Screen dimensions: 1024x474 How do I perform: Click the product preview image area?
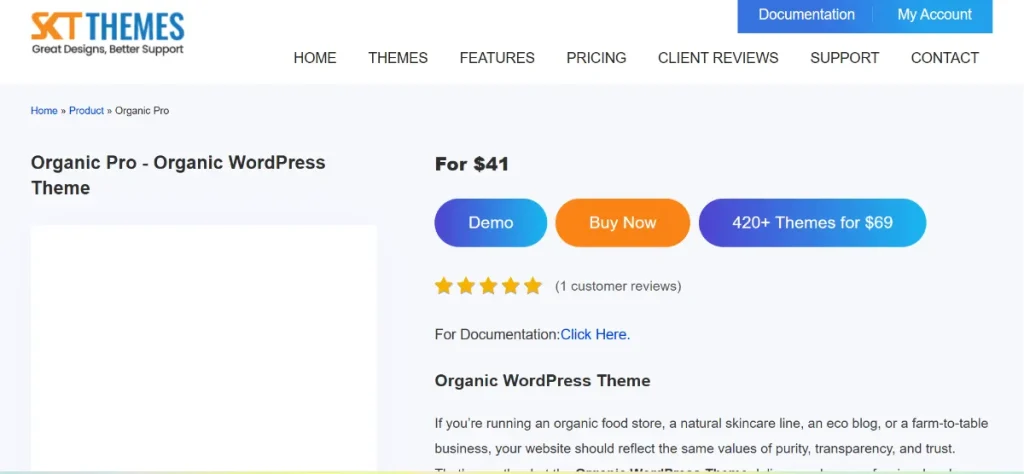click(204, 348)
